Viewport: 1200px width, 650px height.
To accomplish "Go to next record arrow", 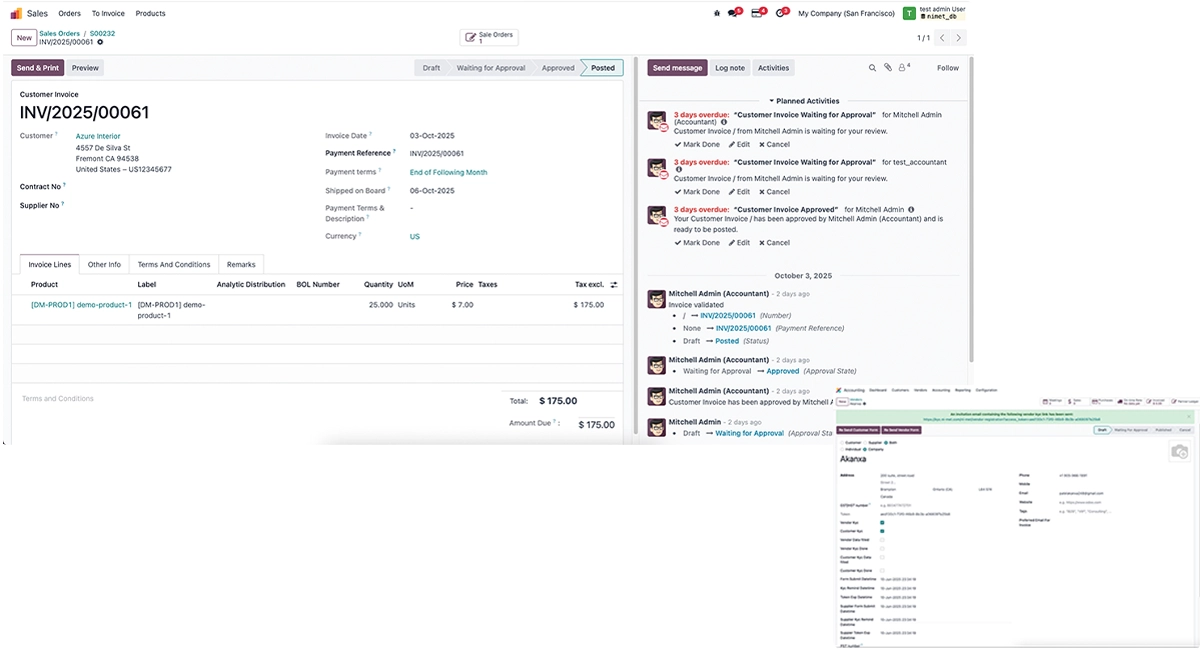I will pos(958,38).
